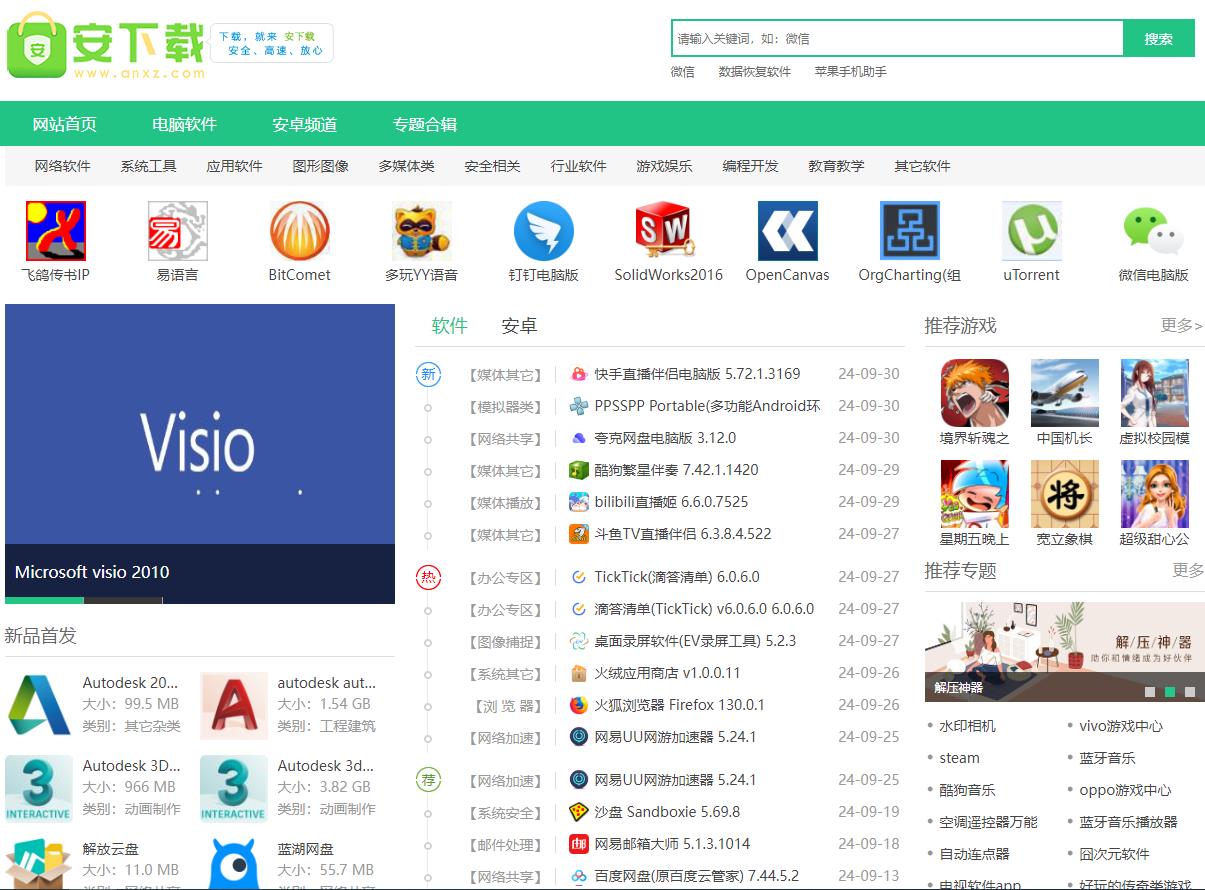This screenshot has height=890, width=1205.
Task: Open 更多> next to 推荐游戏
Action: point(1182,326)
